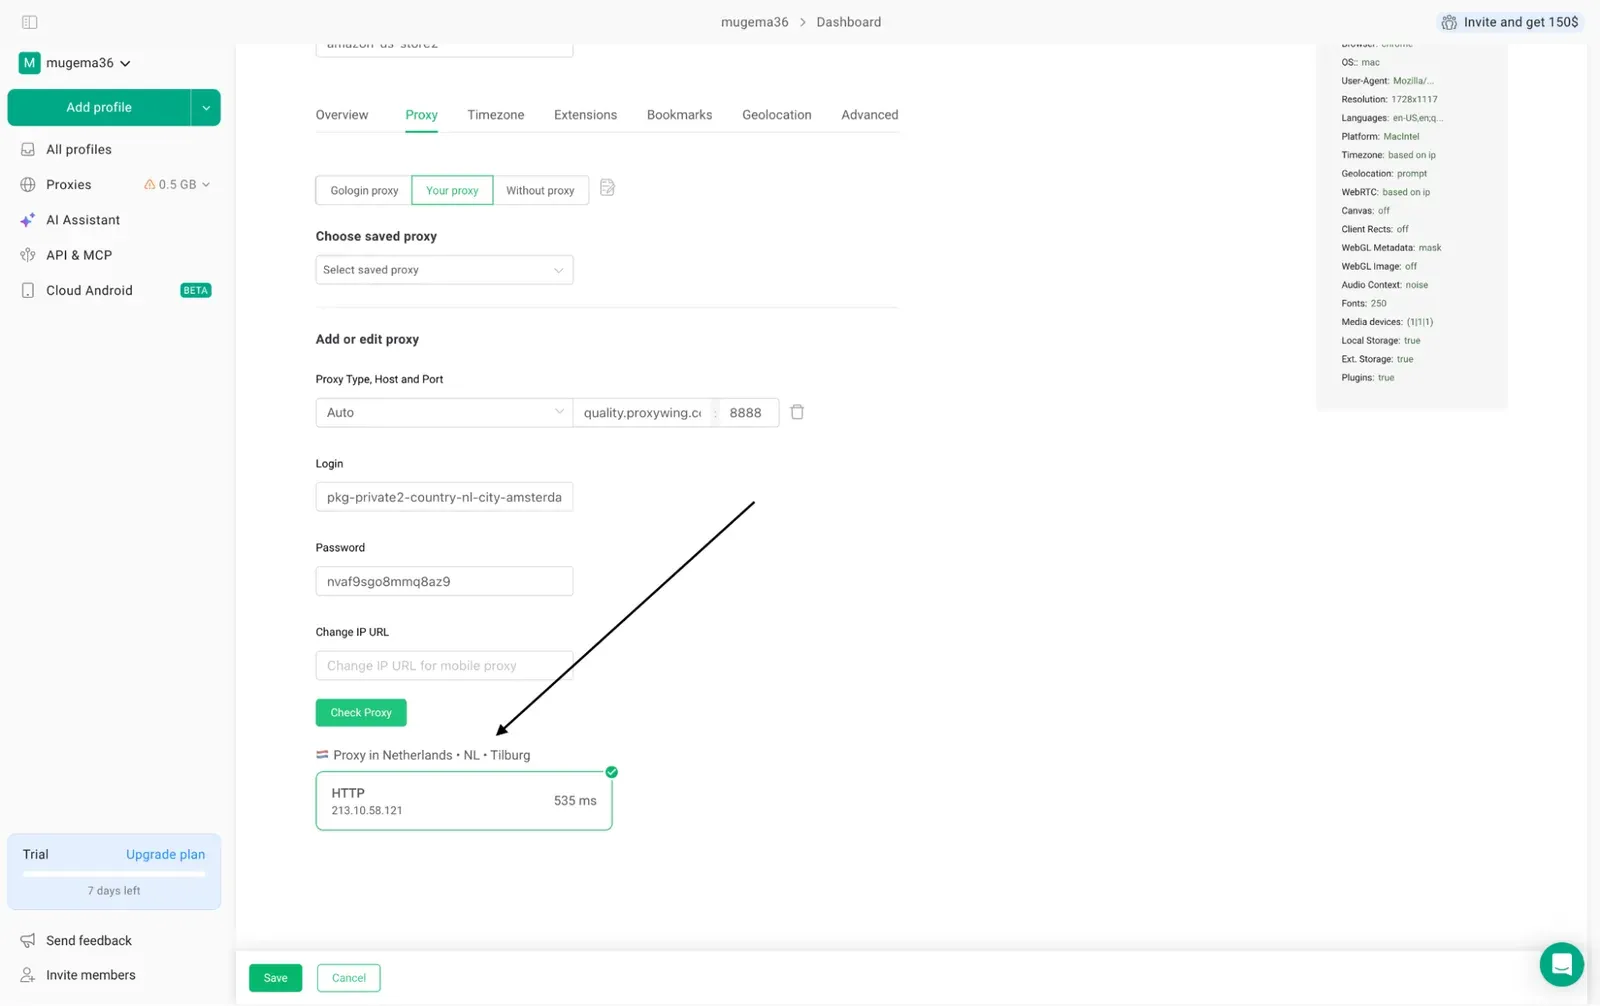
Task: Click the Login input field
Action: 444,497
